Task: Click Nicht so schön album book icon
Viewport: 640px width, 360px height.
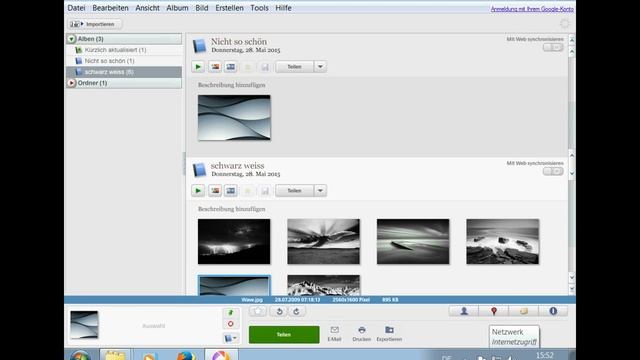Action: coord(199,46)
